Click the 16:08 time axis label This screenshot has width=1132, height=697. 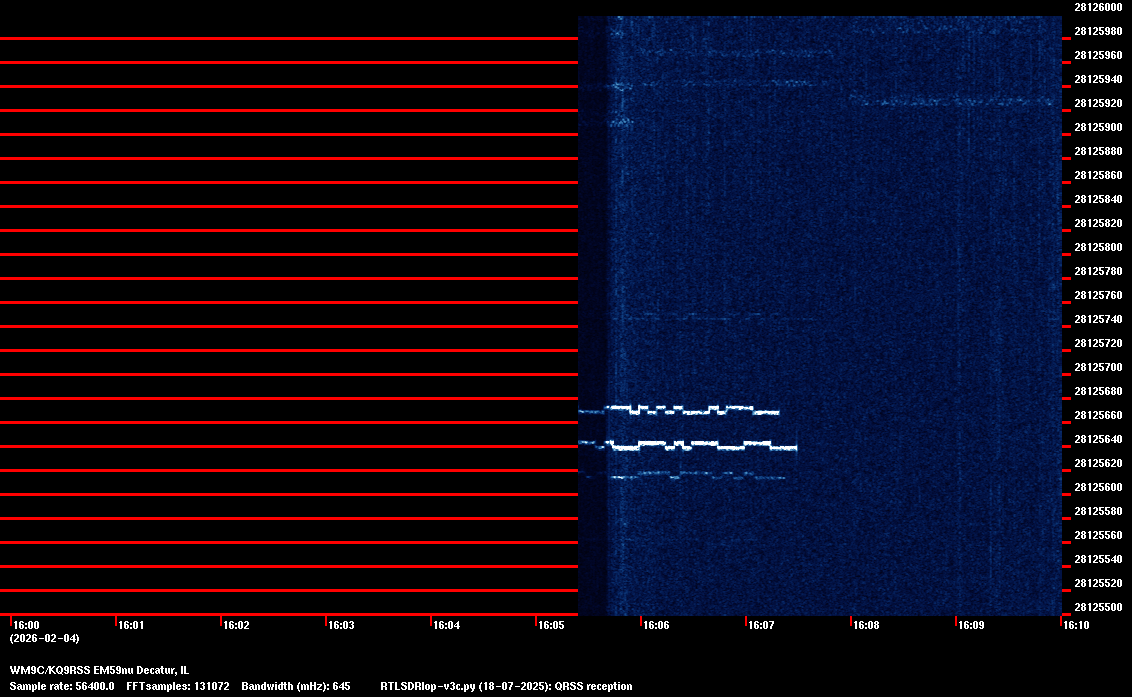(866, 626)
